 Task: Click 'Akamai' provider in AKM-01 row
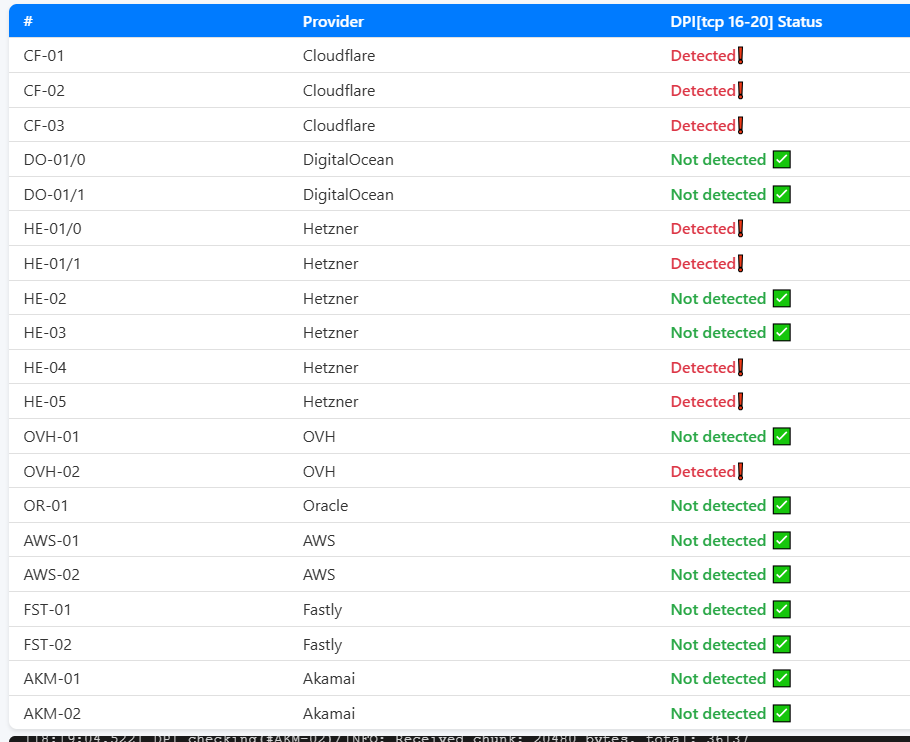coord(329,678)
